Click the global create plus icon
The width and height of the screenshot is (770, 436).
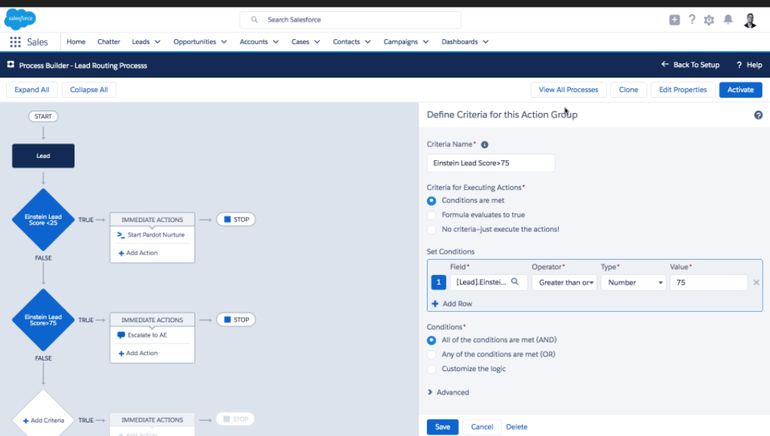point(674,20)
